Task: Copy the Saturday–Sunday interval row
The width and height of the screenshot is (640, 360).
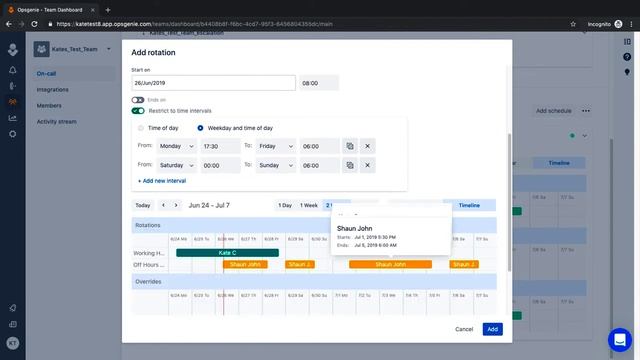Action: pos(350,165)
